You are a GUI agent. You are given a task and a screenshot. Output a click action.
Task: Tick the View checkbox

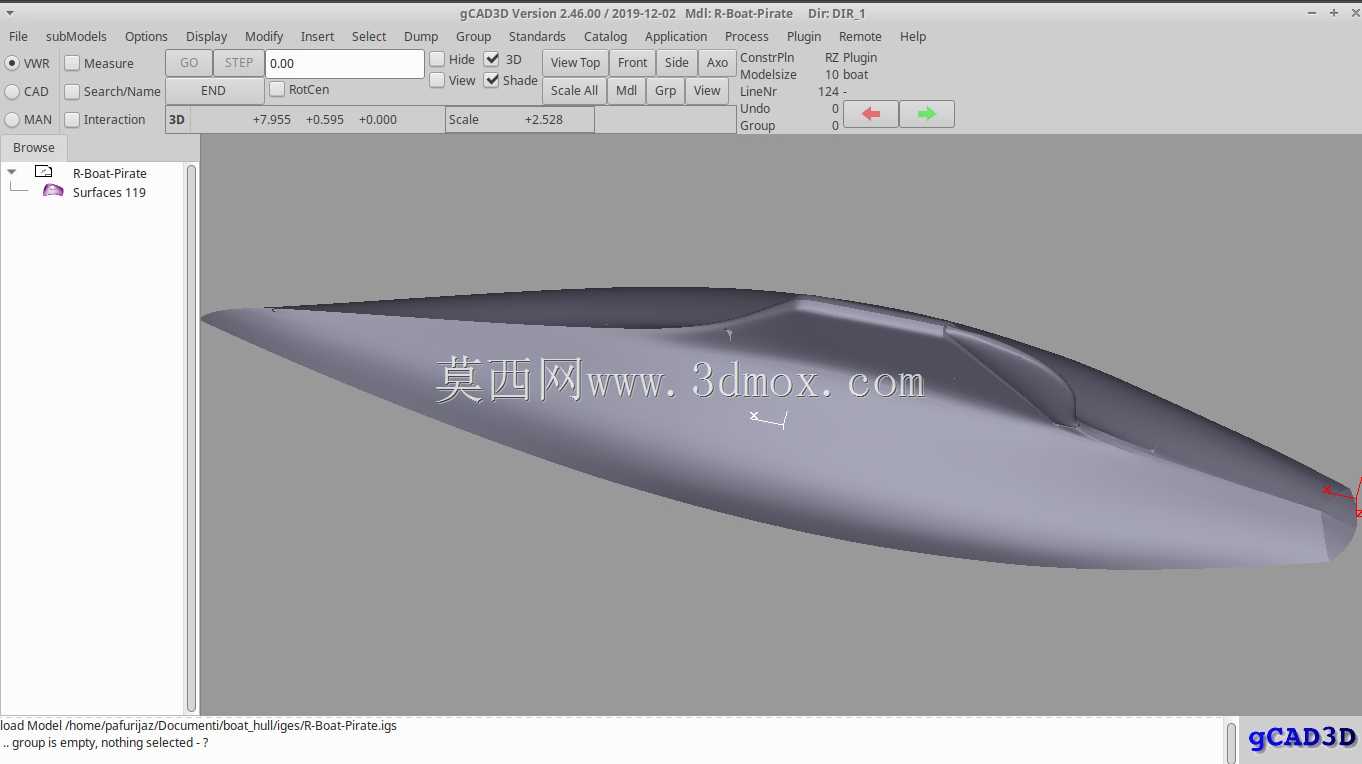click(x=437, y=80)
